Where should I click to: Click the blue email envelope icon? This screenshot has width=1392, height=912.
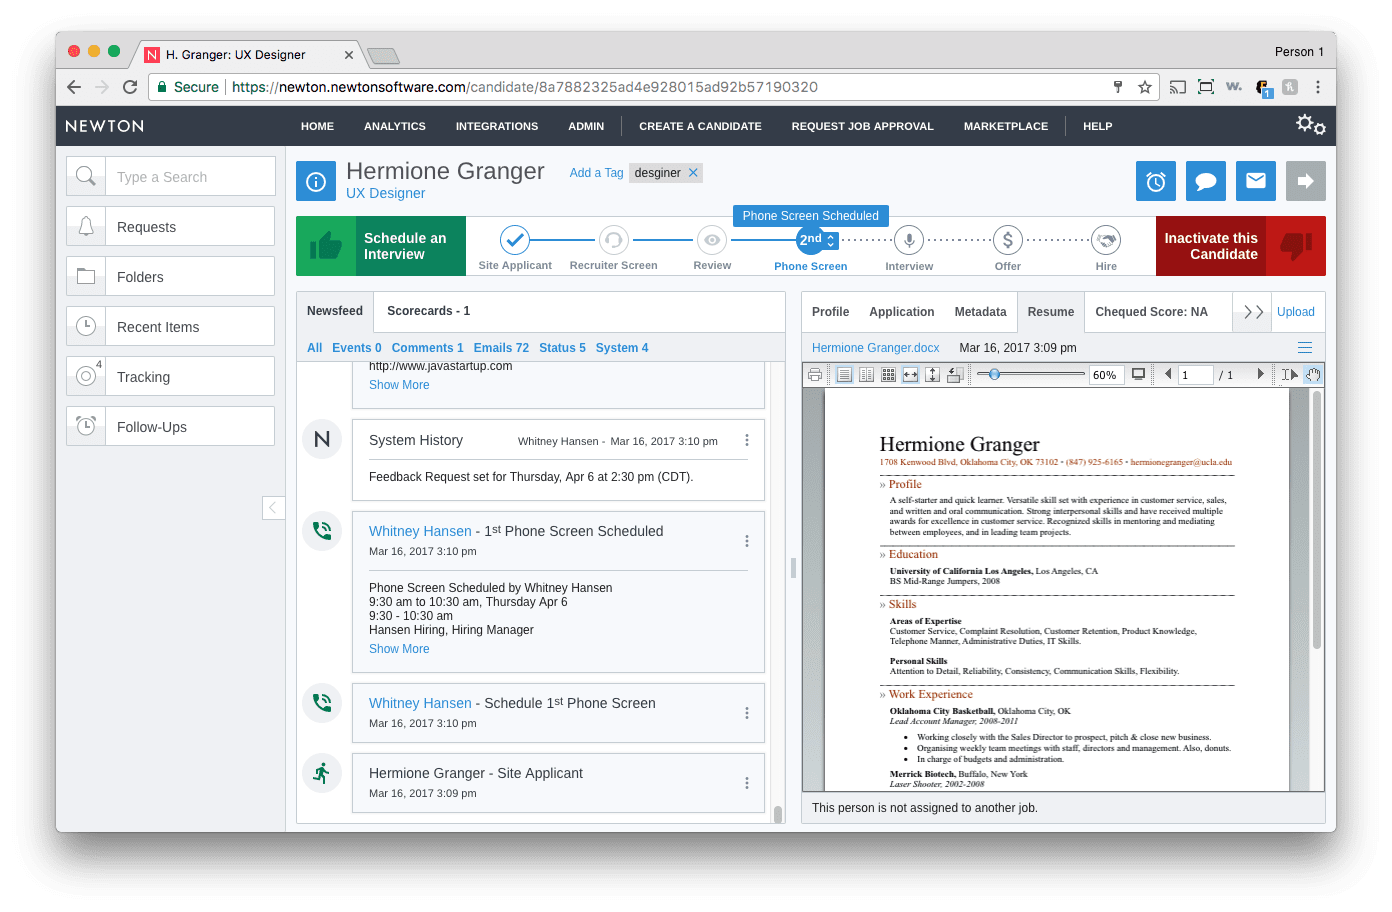coord(1255,181)
